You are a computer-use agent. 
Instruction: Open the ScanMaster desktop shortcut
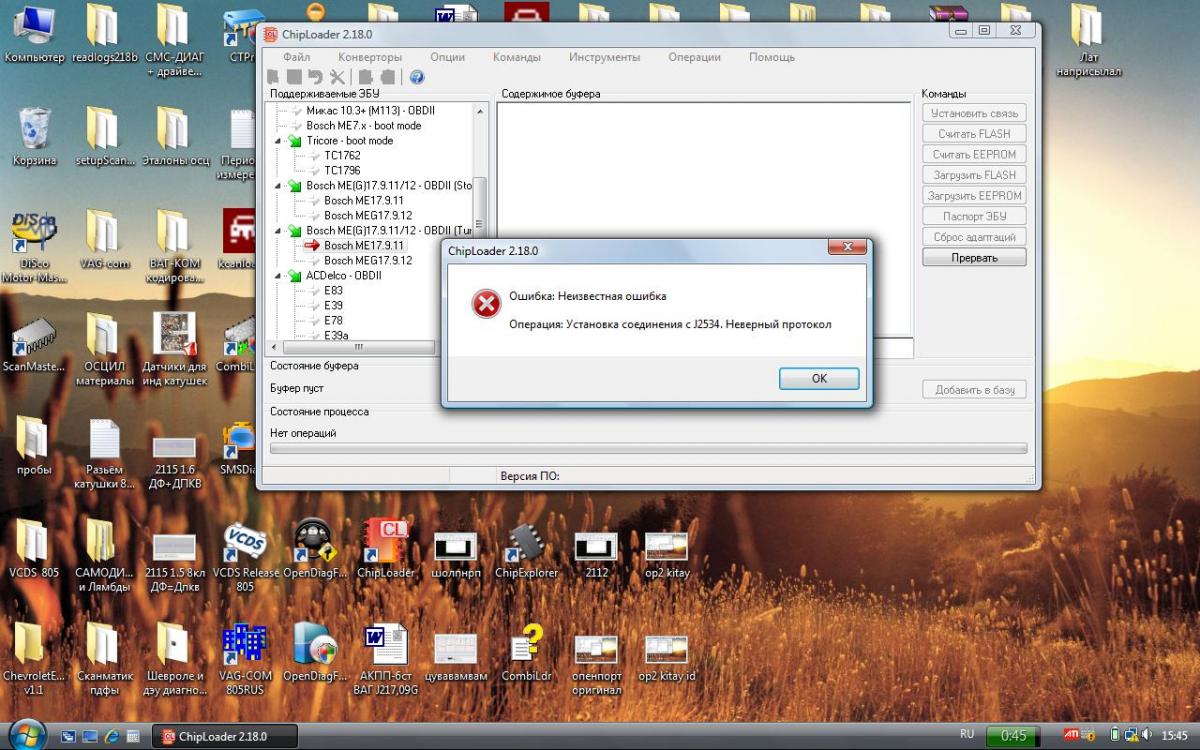pyautogui.click(x=34, y=345)
